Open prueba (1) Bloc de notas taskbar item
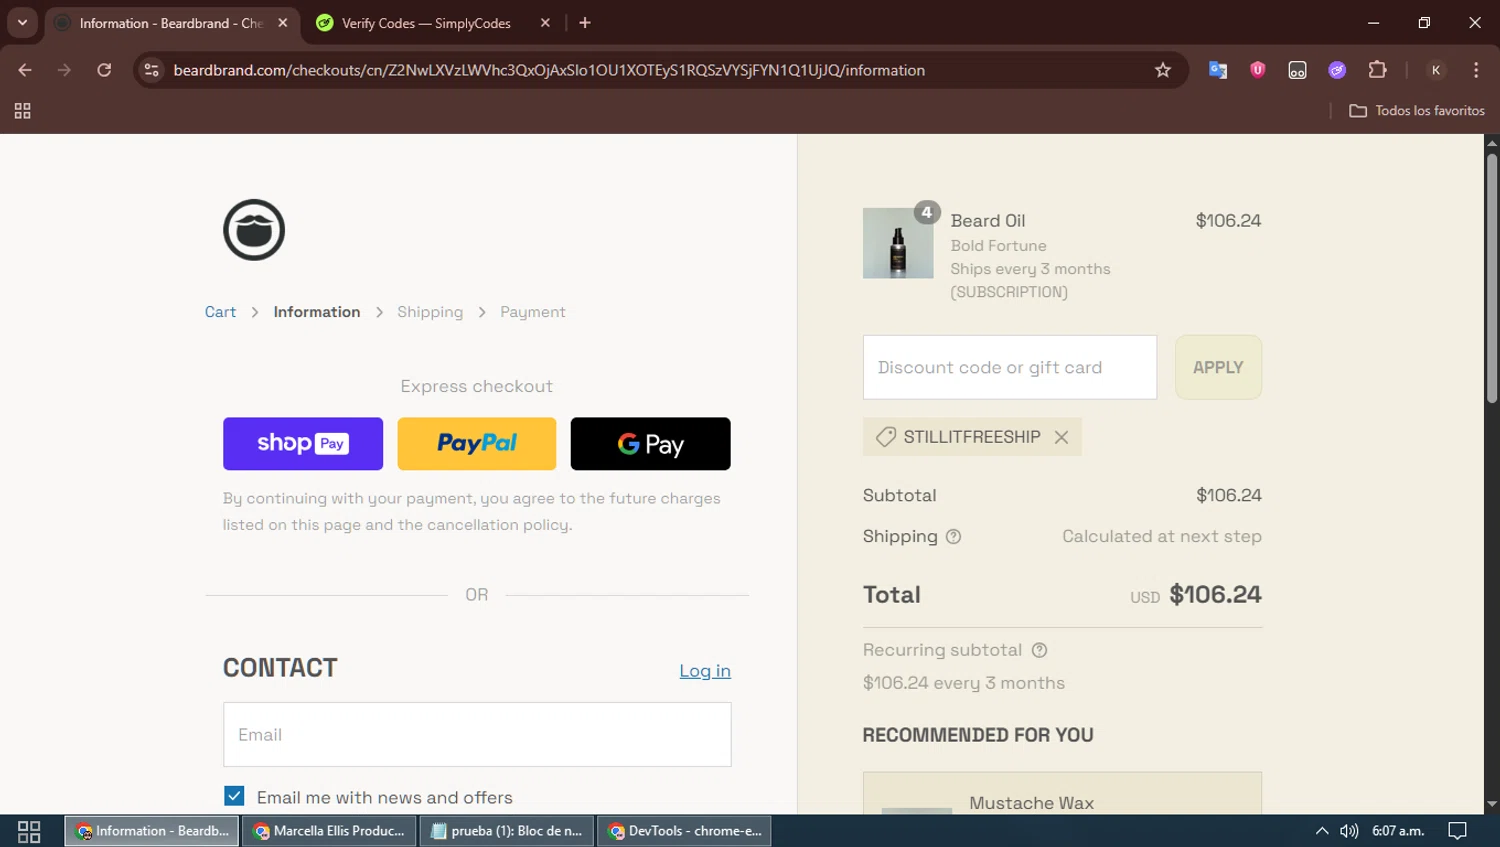This screenshot has height=847, width=1500. pyautogui.click(x=507, y=831)
